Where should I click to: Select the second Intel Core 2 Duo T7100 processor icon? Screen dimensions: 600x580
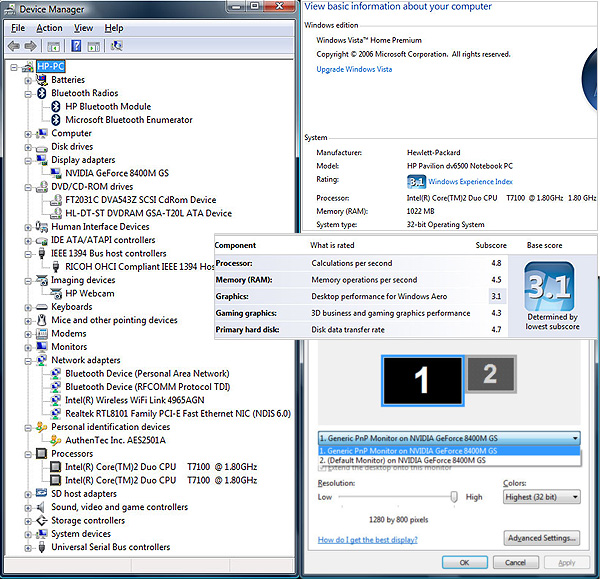tap(56, 480)
